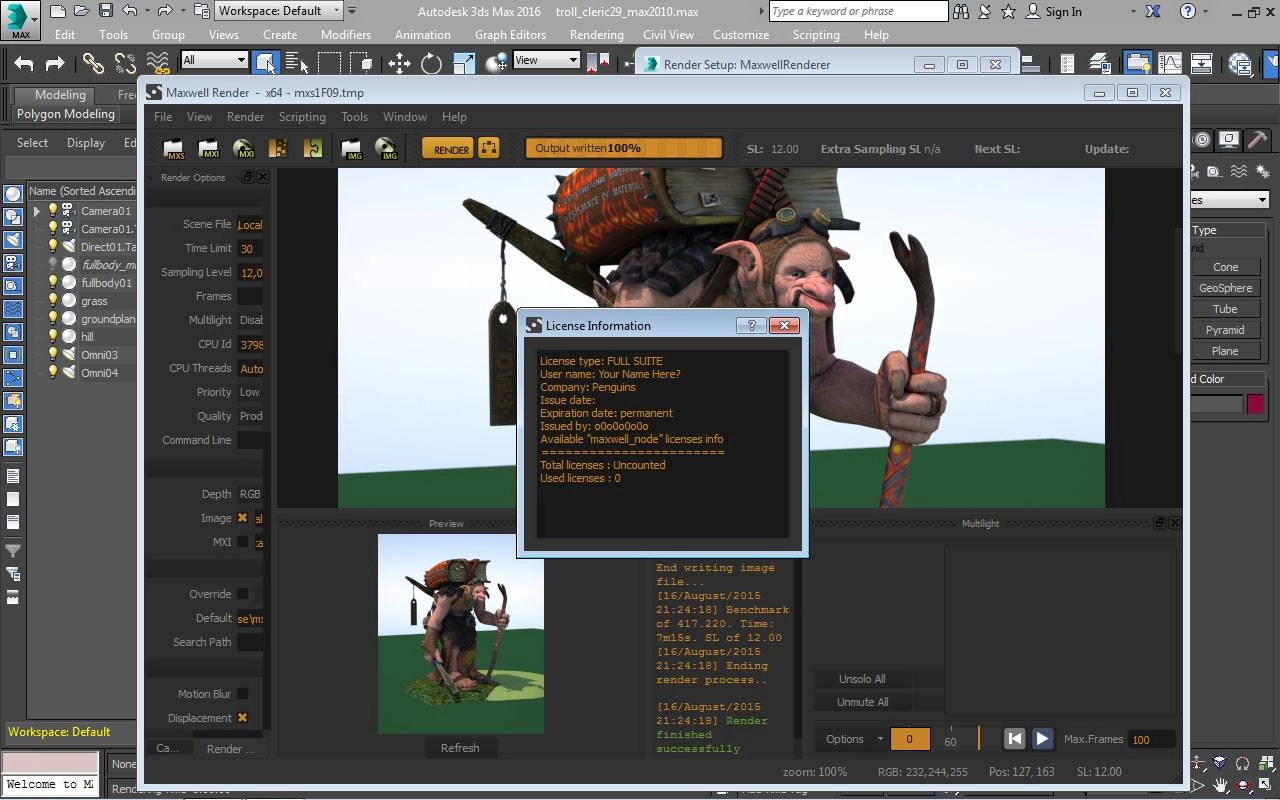
Task: Enable the Motion Blur checkbox
Action: click(242, 694)
